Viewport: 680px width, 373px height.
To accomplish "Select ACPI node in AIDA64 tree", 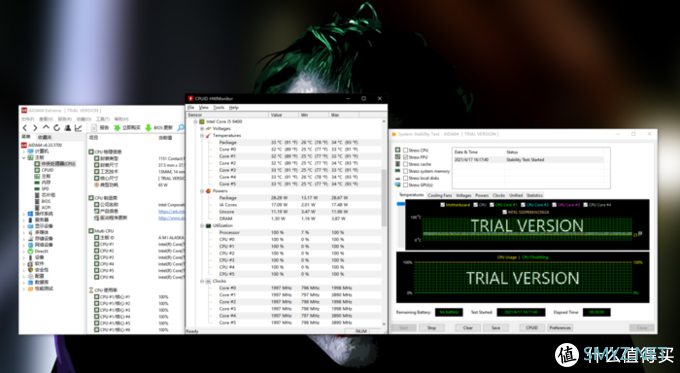I will coord(42,207).
